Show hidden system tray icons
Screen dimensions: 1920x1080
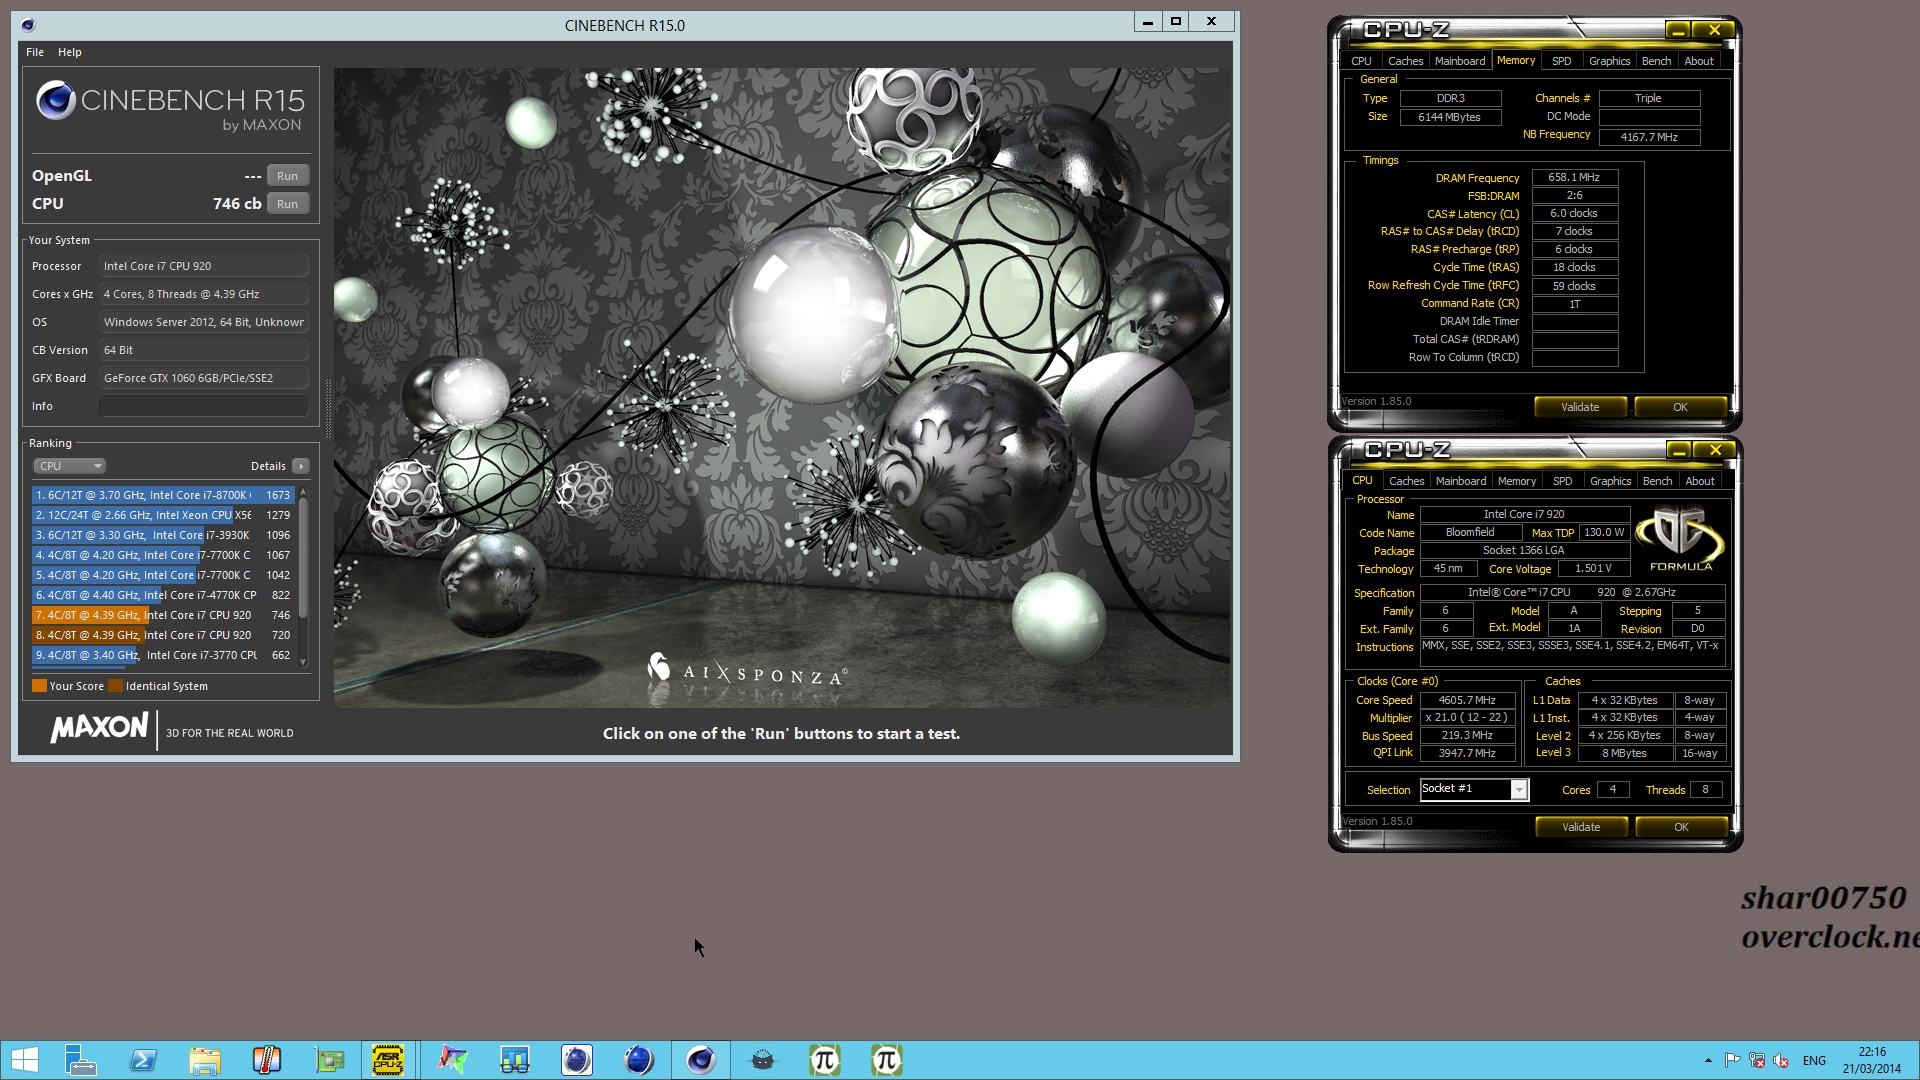click(x=1708, y=1060)
